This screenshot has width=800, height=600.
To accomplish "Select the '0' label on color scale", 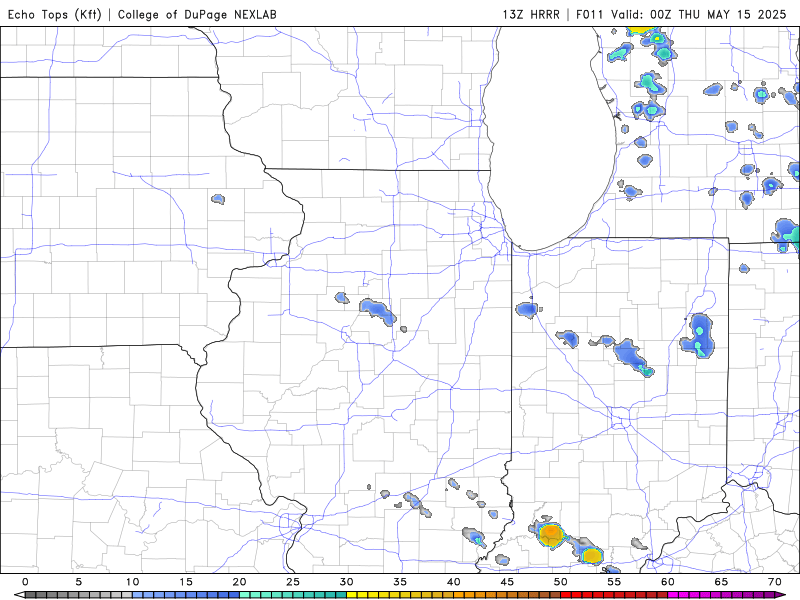I will 26,582.
